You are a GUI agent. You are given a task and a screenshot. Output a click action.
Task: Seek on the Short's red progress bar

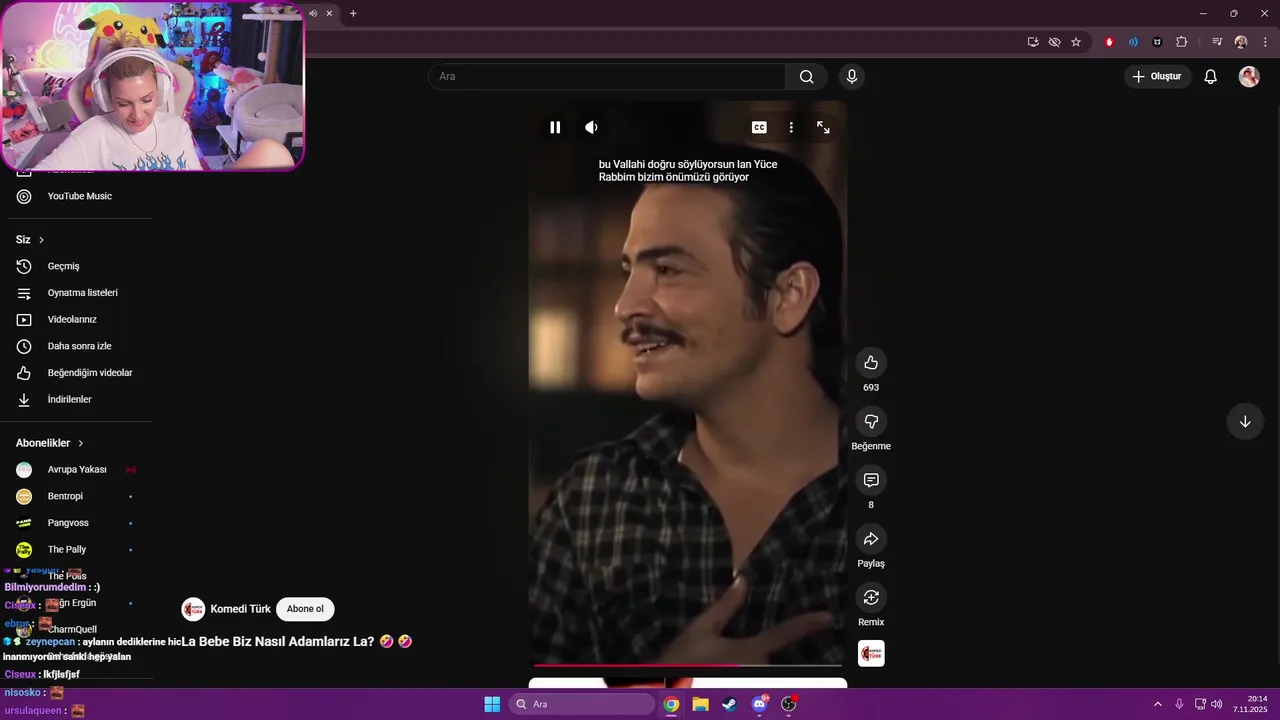coord(688,665)
